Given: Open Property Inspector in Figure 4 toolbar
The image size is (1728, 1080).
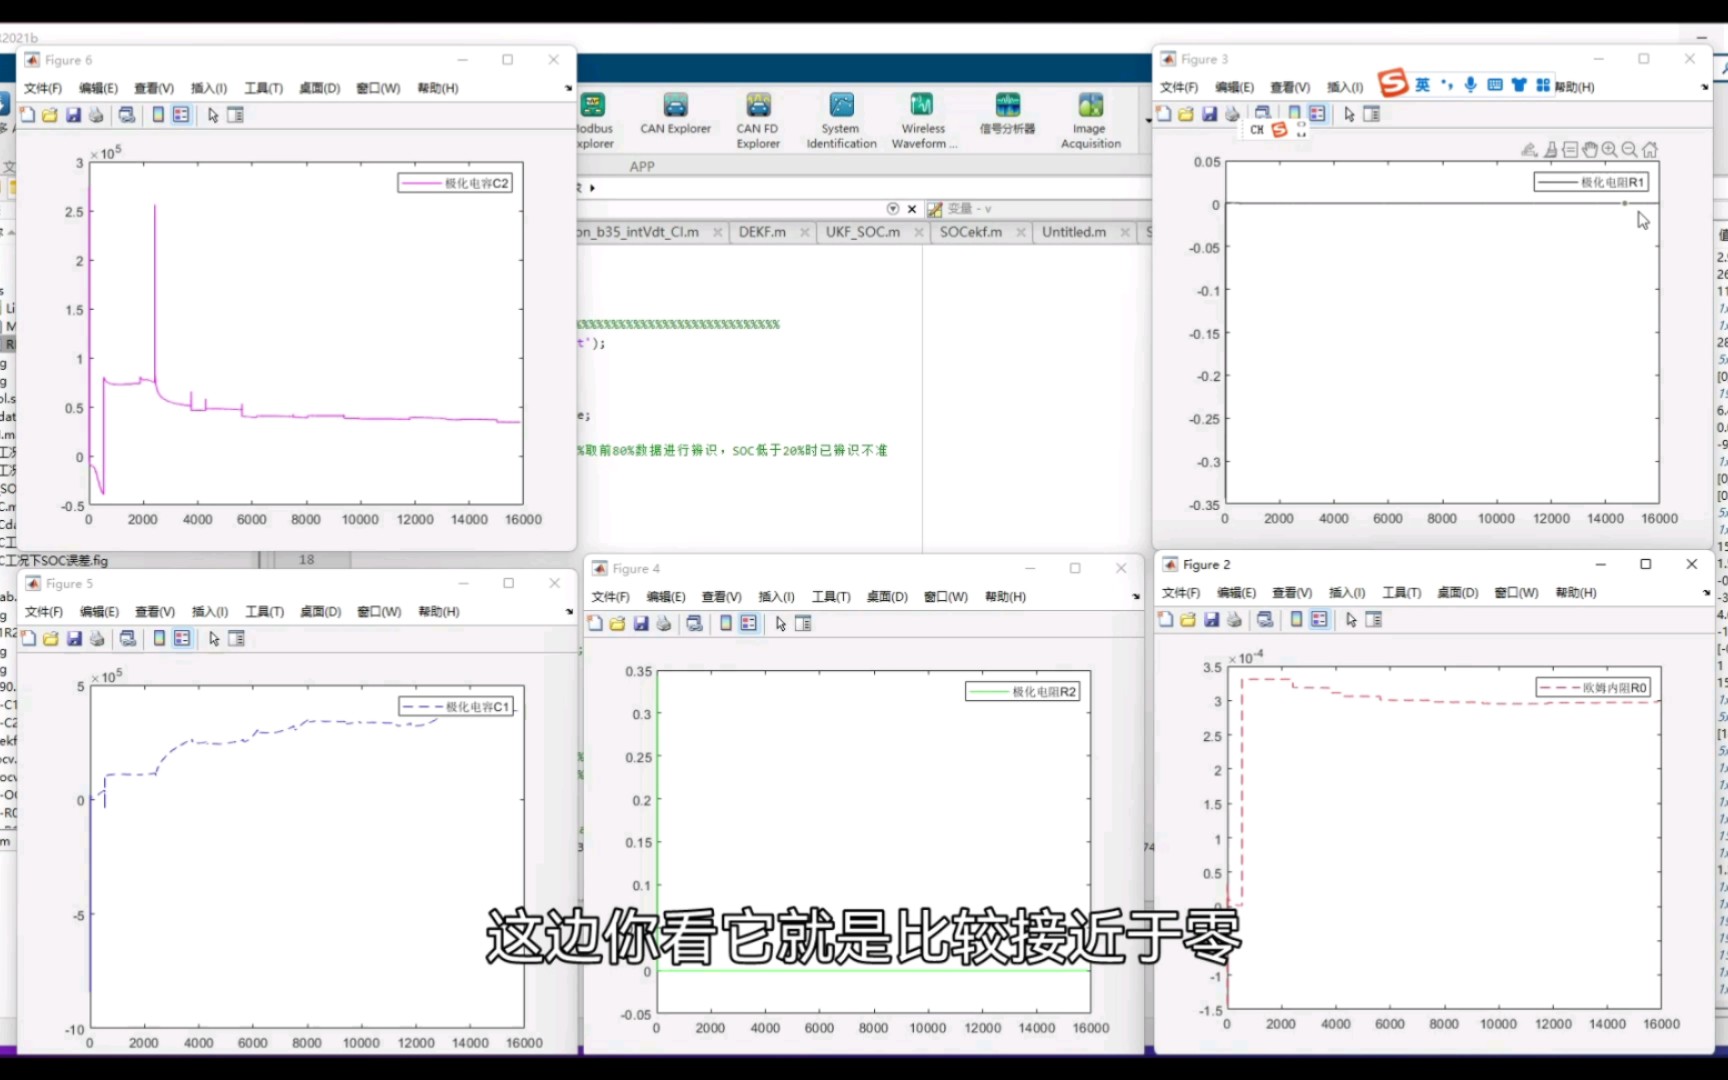Looking at the screenshot, I should [x=803, y=623].
